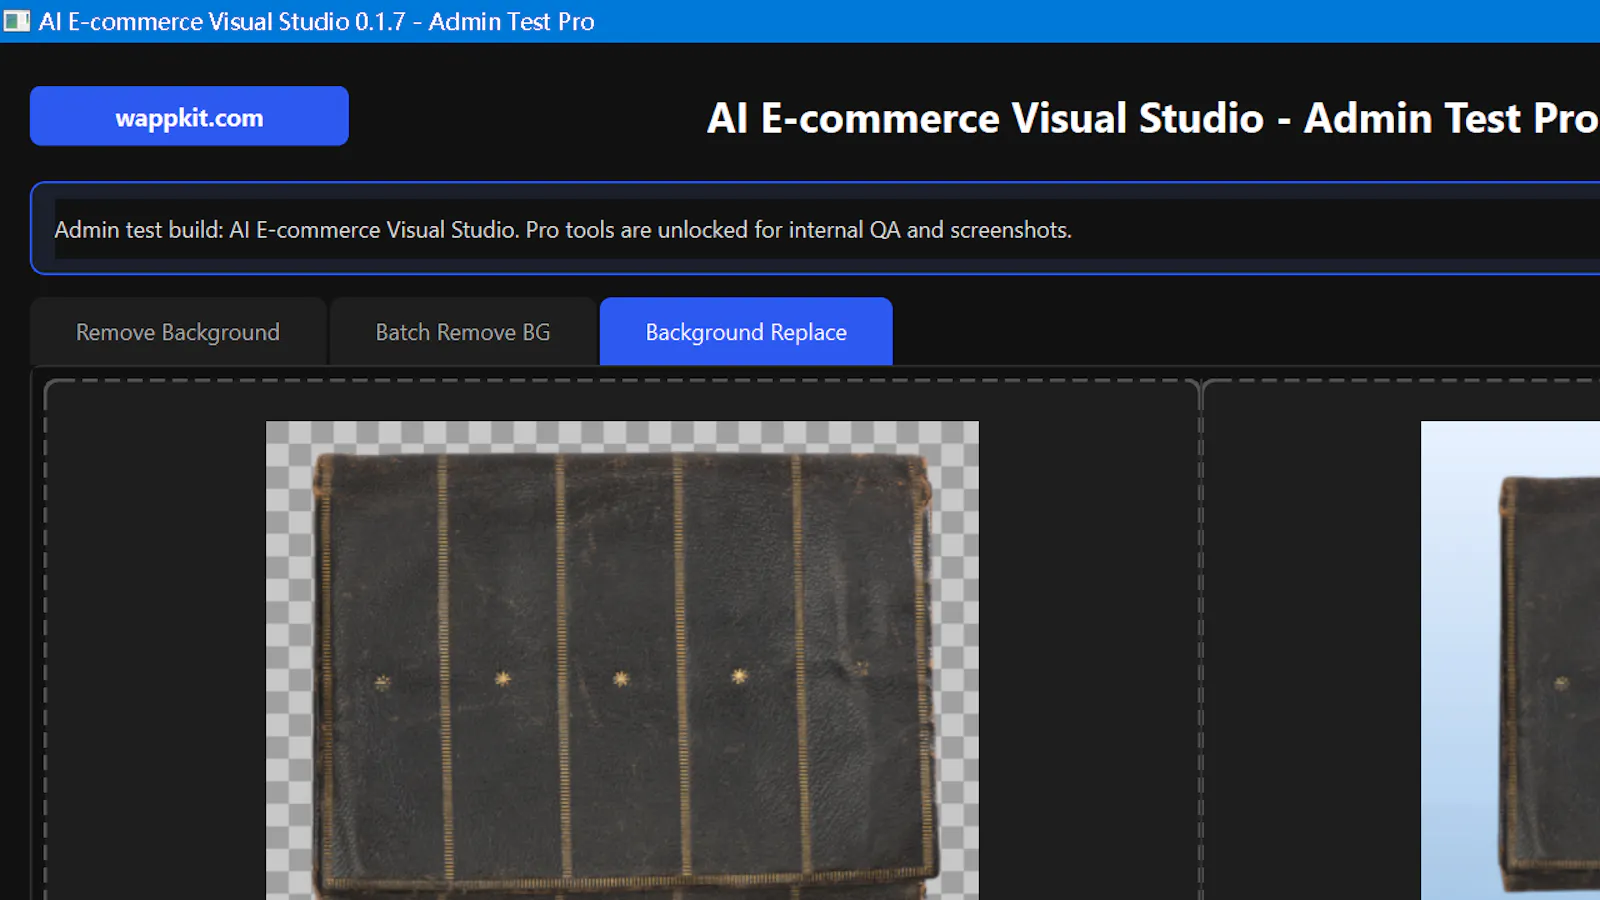The height and width of the screenshot is (900, 1600).
Task: Open the wappkit.com link button
Action: pyautogui.click(x=189, y=116)
